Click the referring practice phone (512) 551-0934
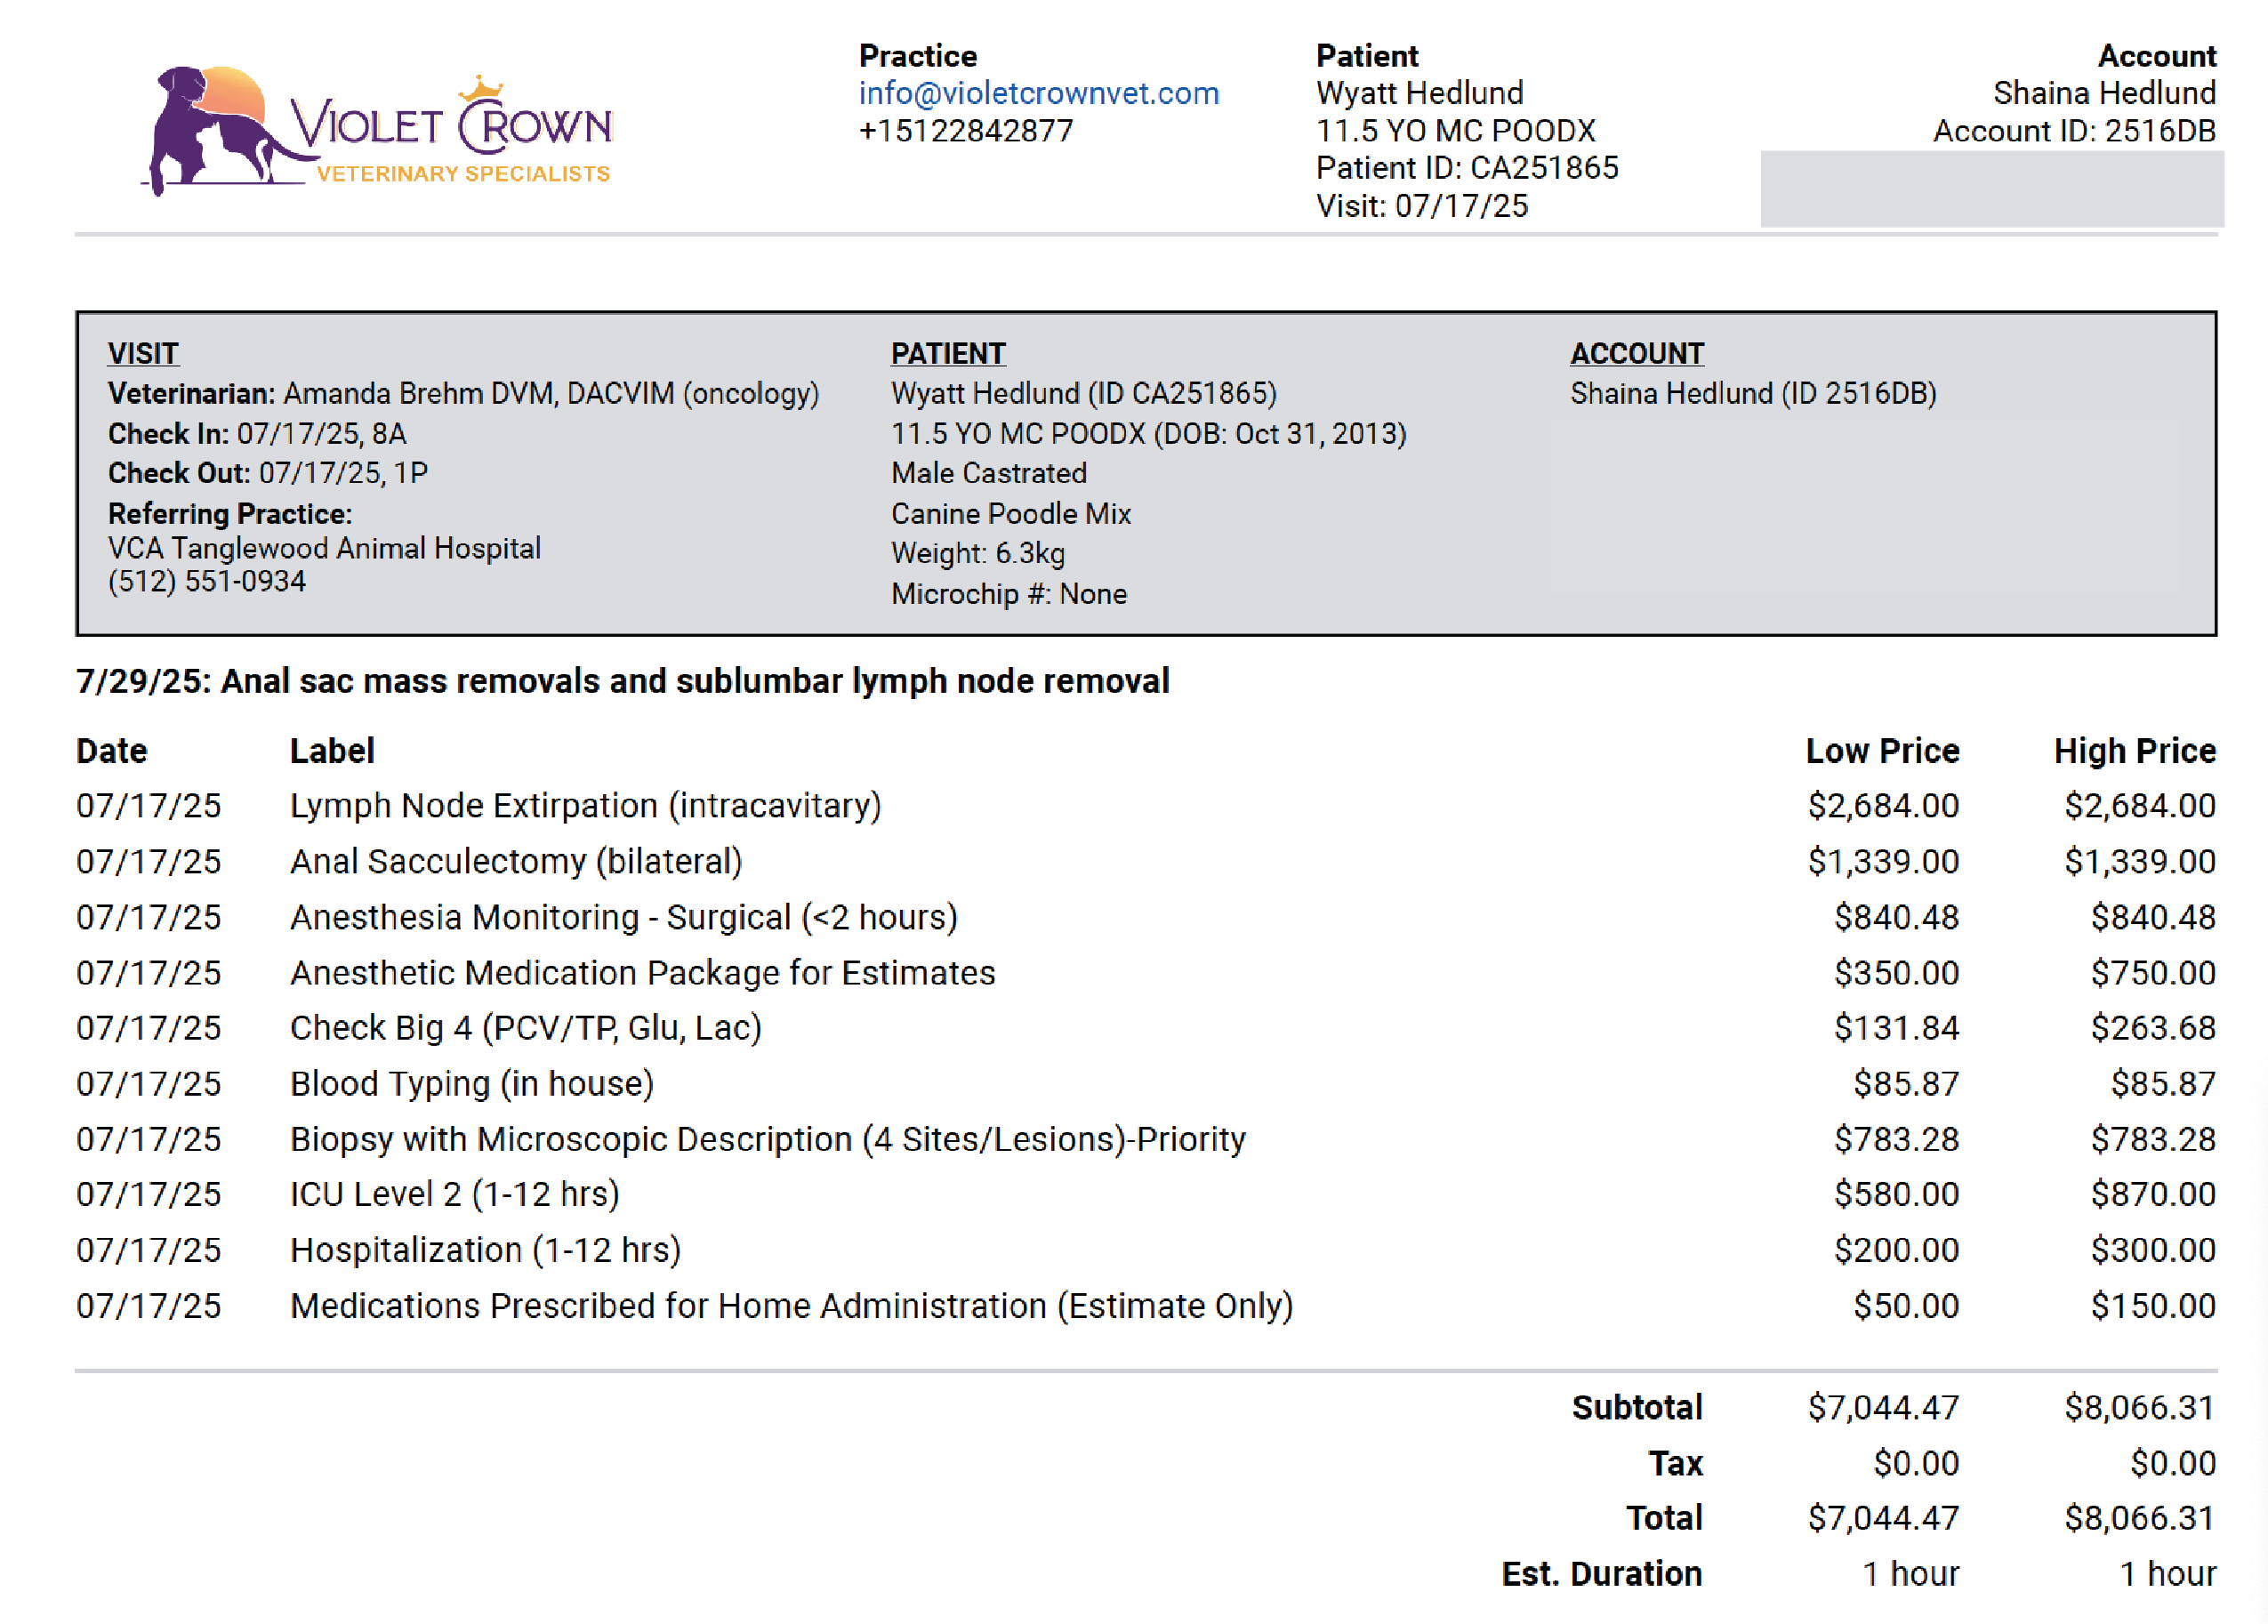2268x1624 pixels. (207, 581)
